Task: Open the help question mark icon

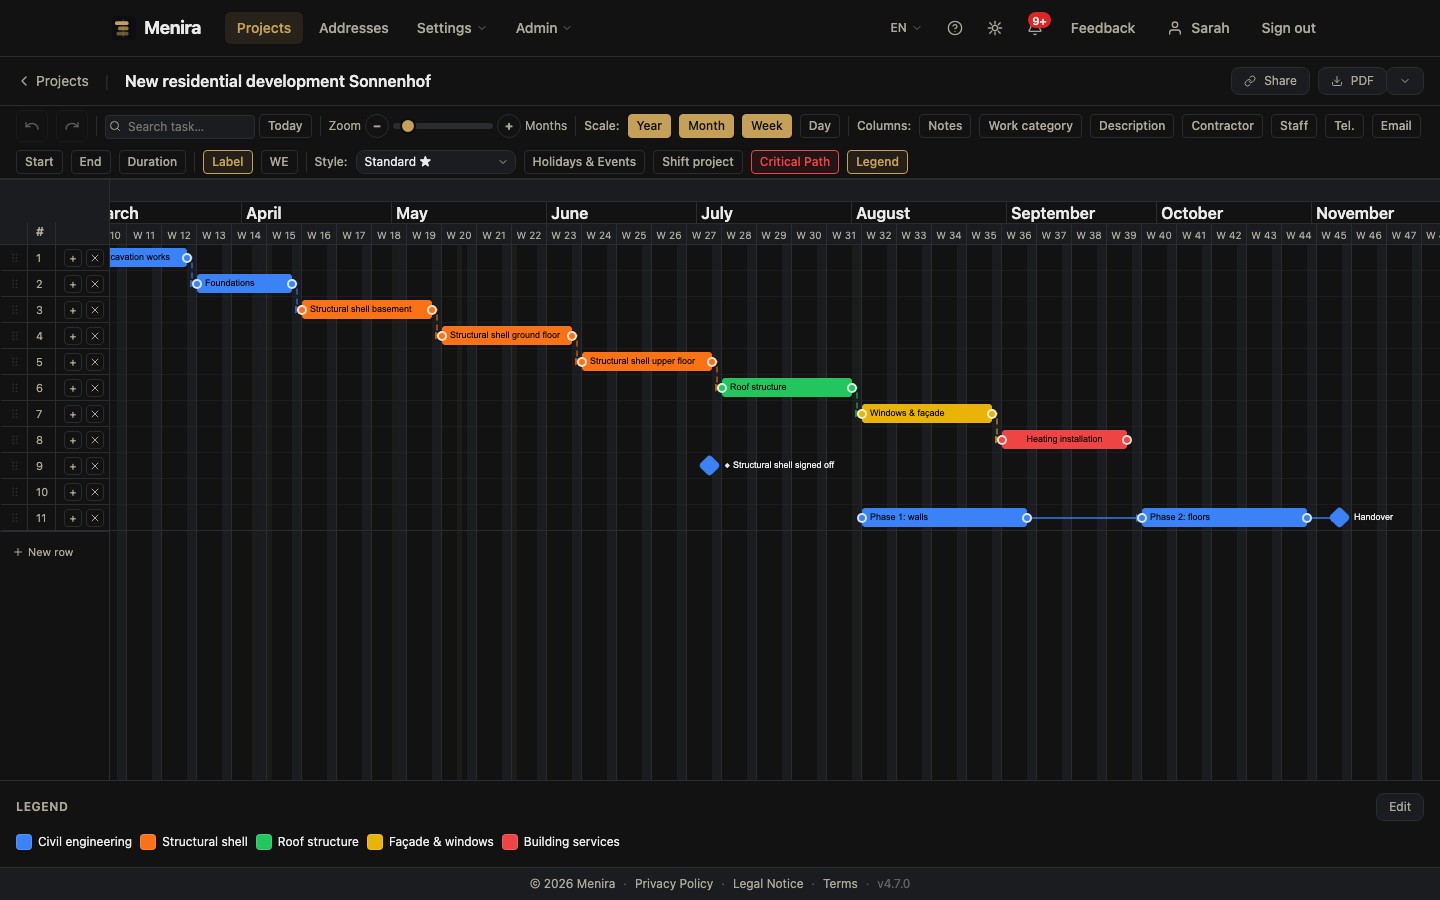Action: pyautogui.click(x=955, y=28)
